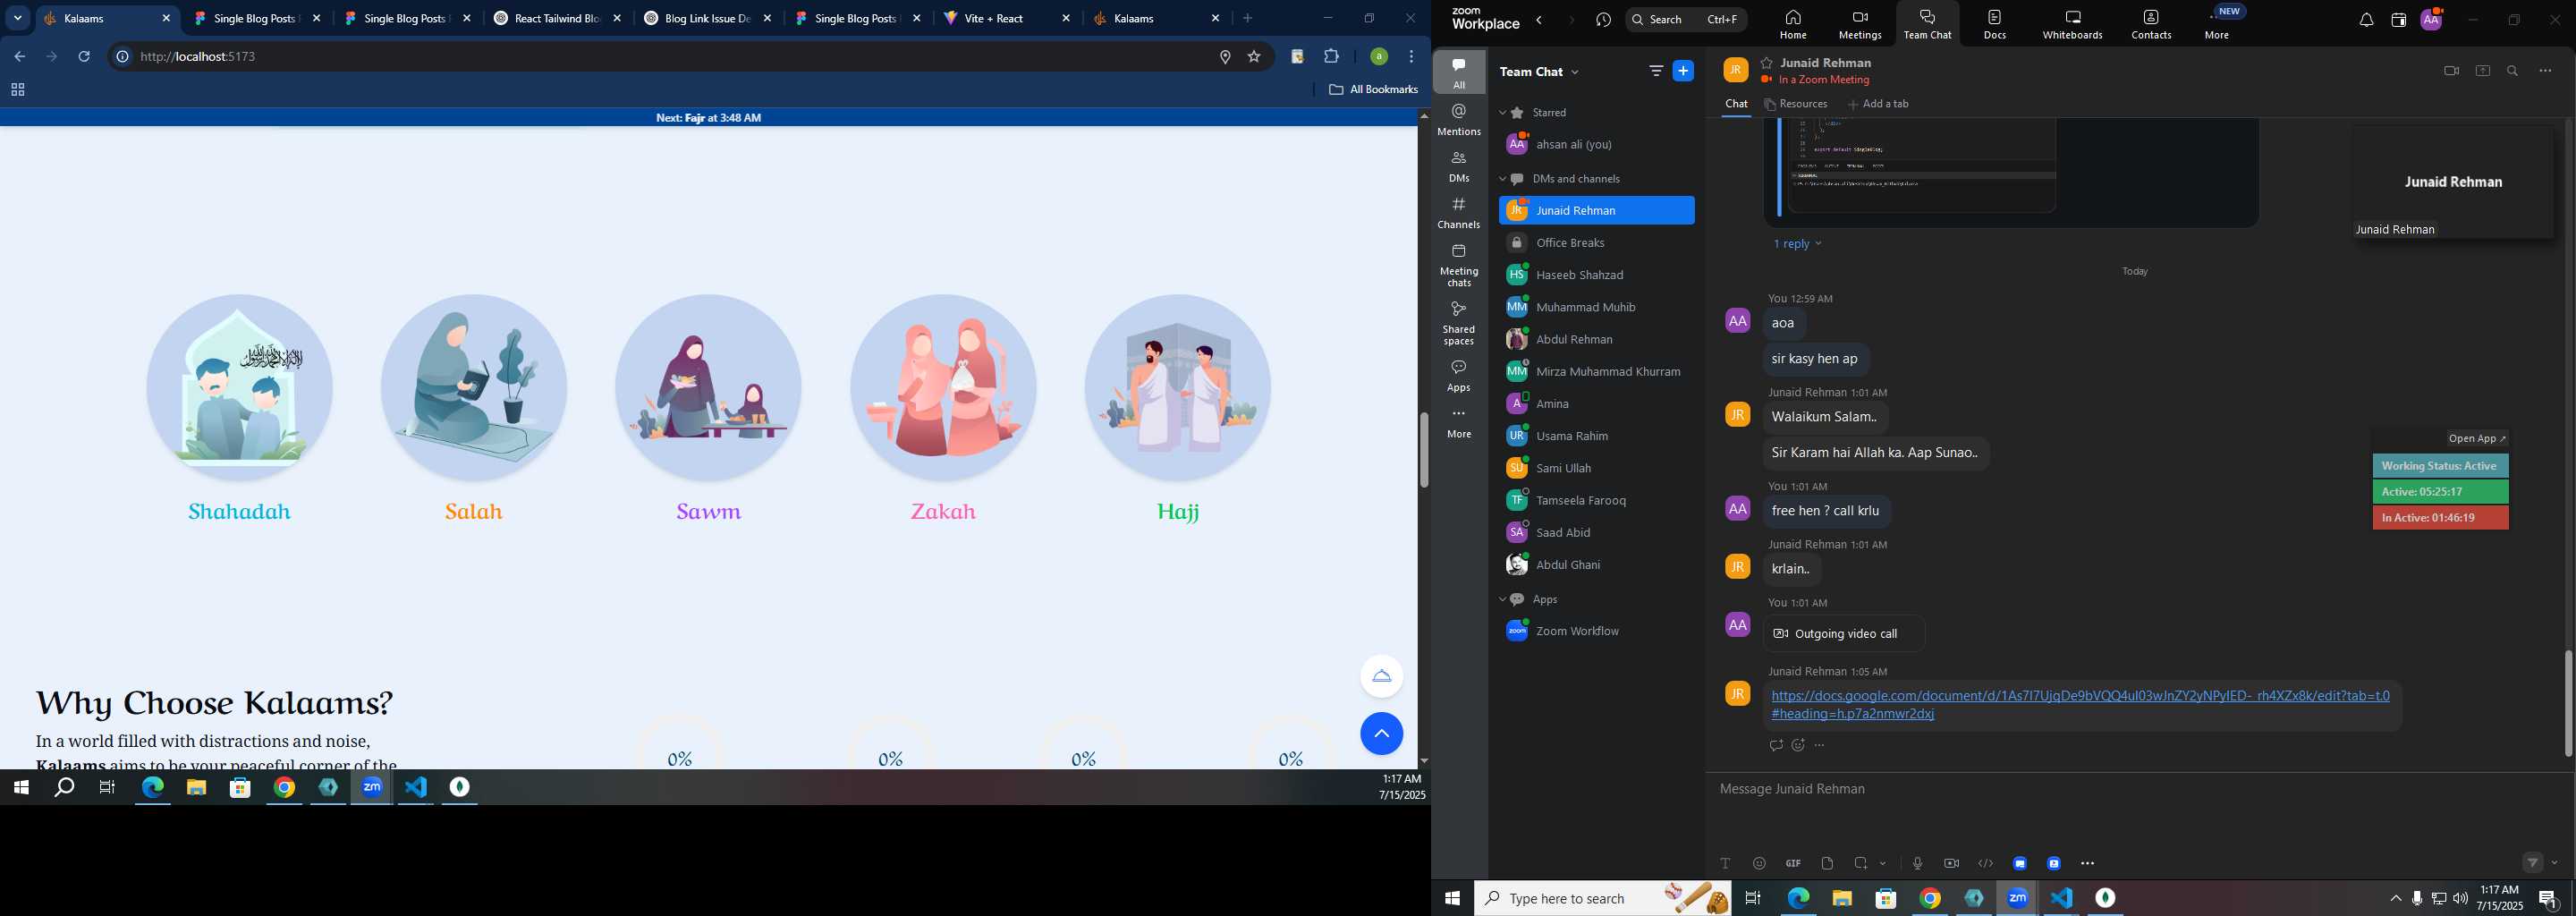Click the blue scroll-to-top arrow button
Image resolution: width=2576 pixels, height=916 pixels.
(1381, 734)
